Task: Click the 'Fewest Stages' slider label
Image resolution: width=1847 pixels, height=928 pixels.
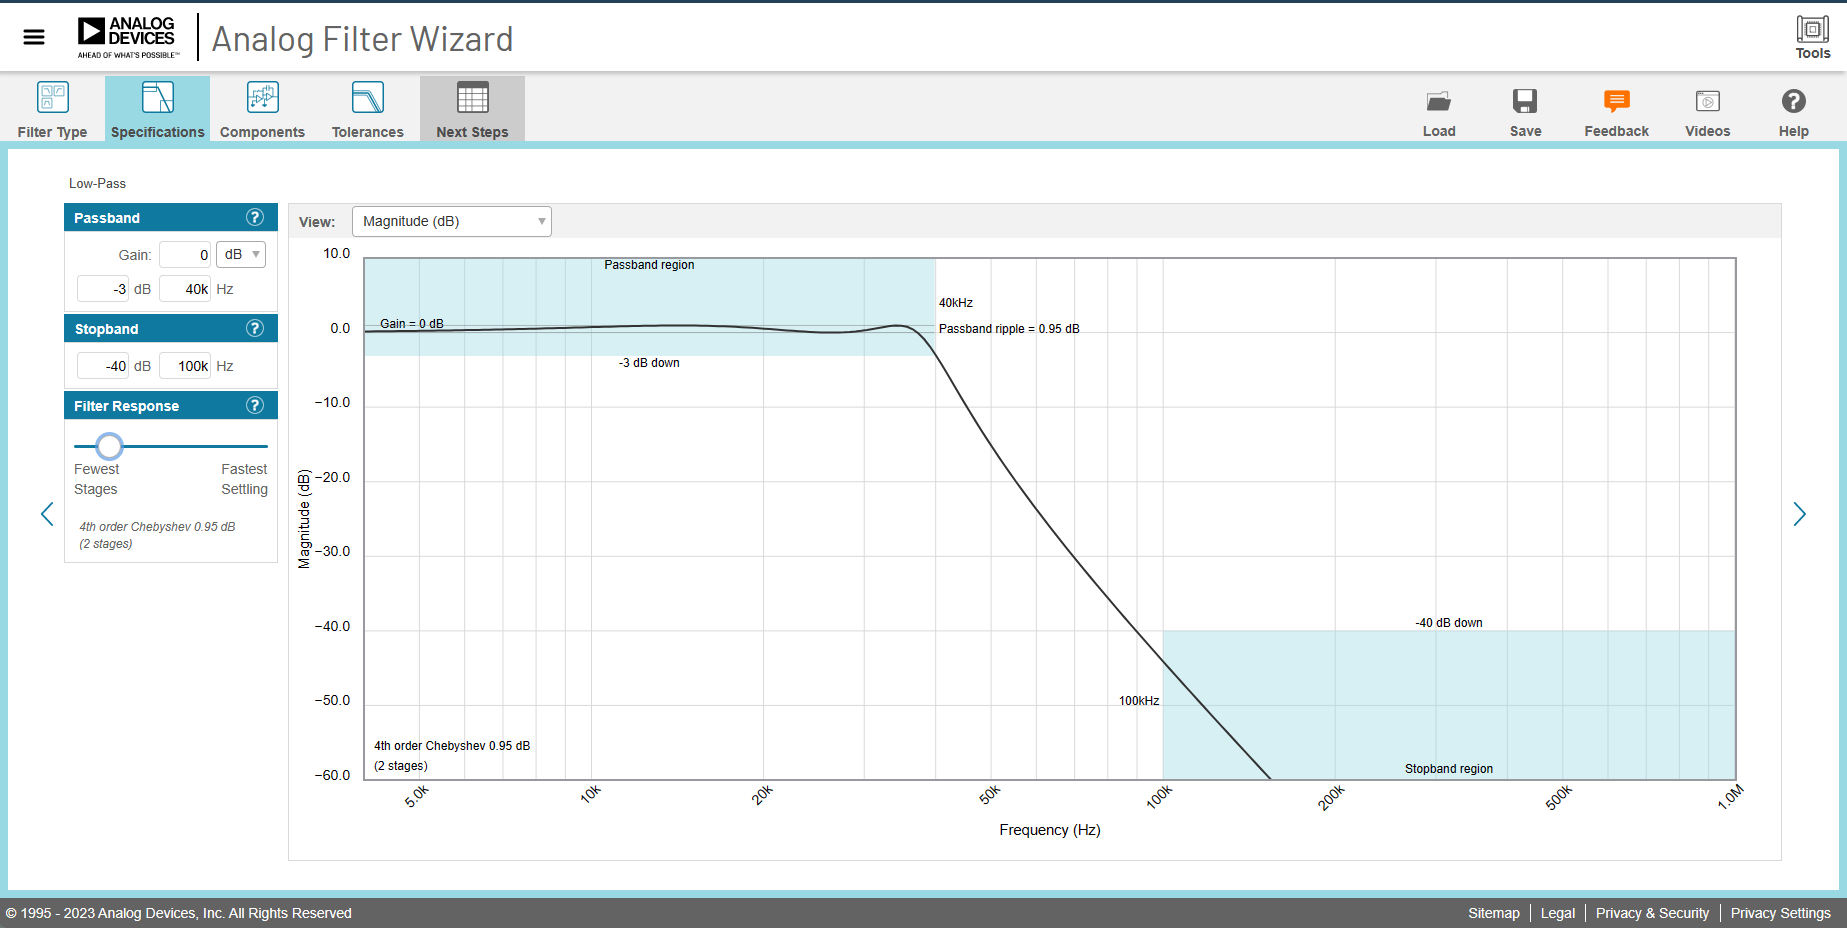Action: pyautogui.click(x=96, y=479)
